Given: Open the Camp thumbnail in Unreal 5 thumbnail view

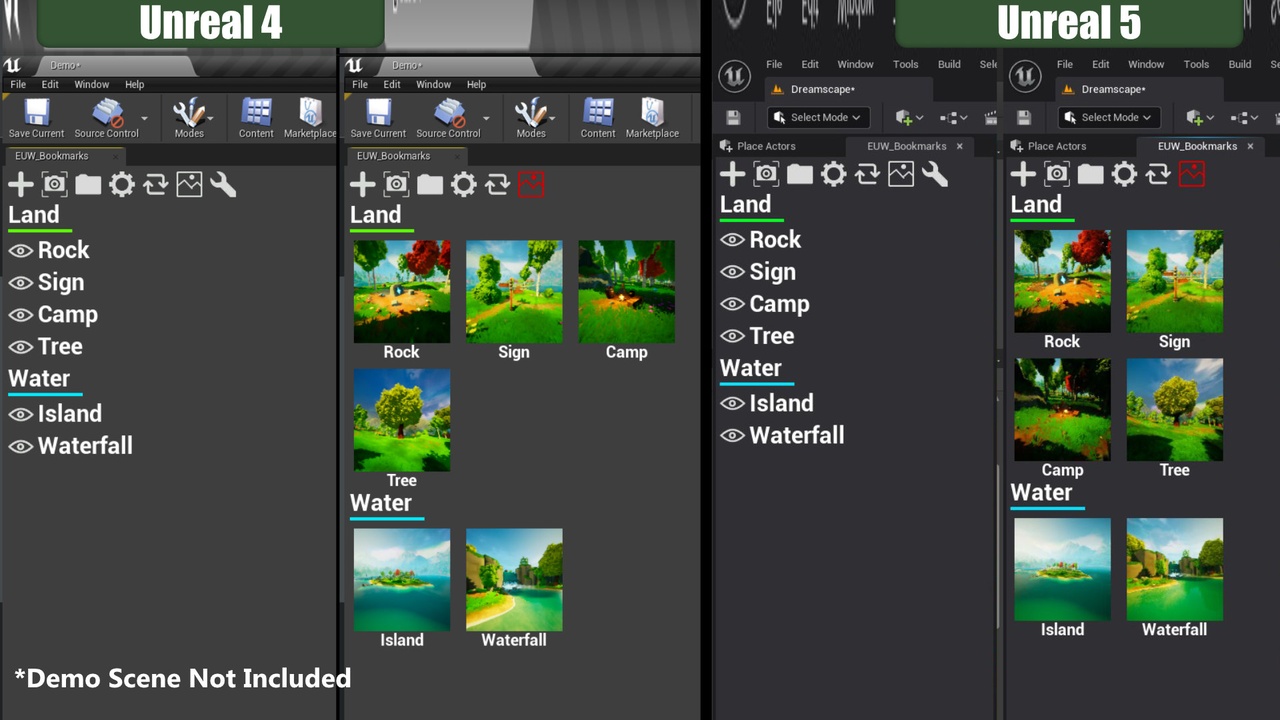Looking at the screenshot, I should 1062,409.
